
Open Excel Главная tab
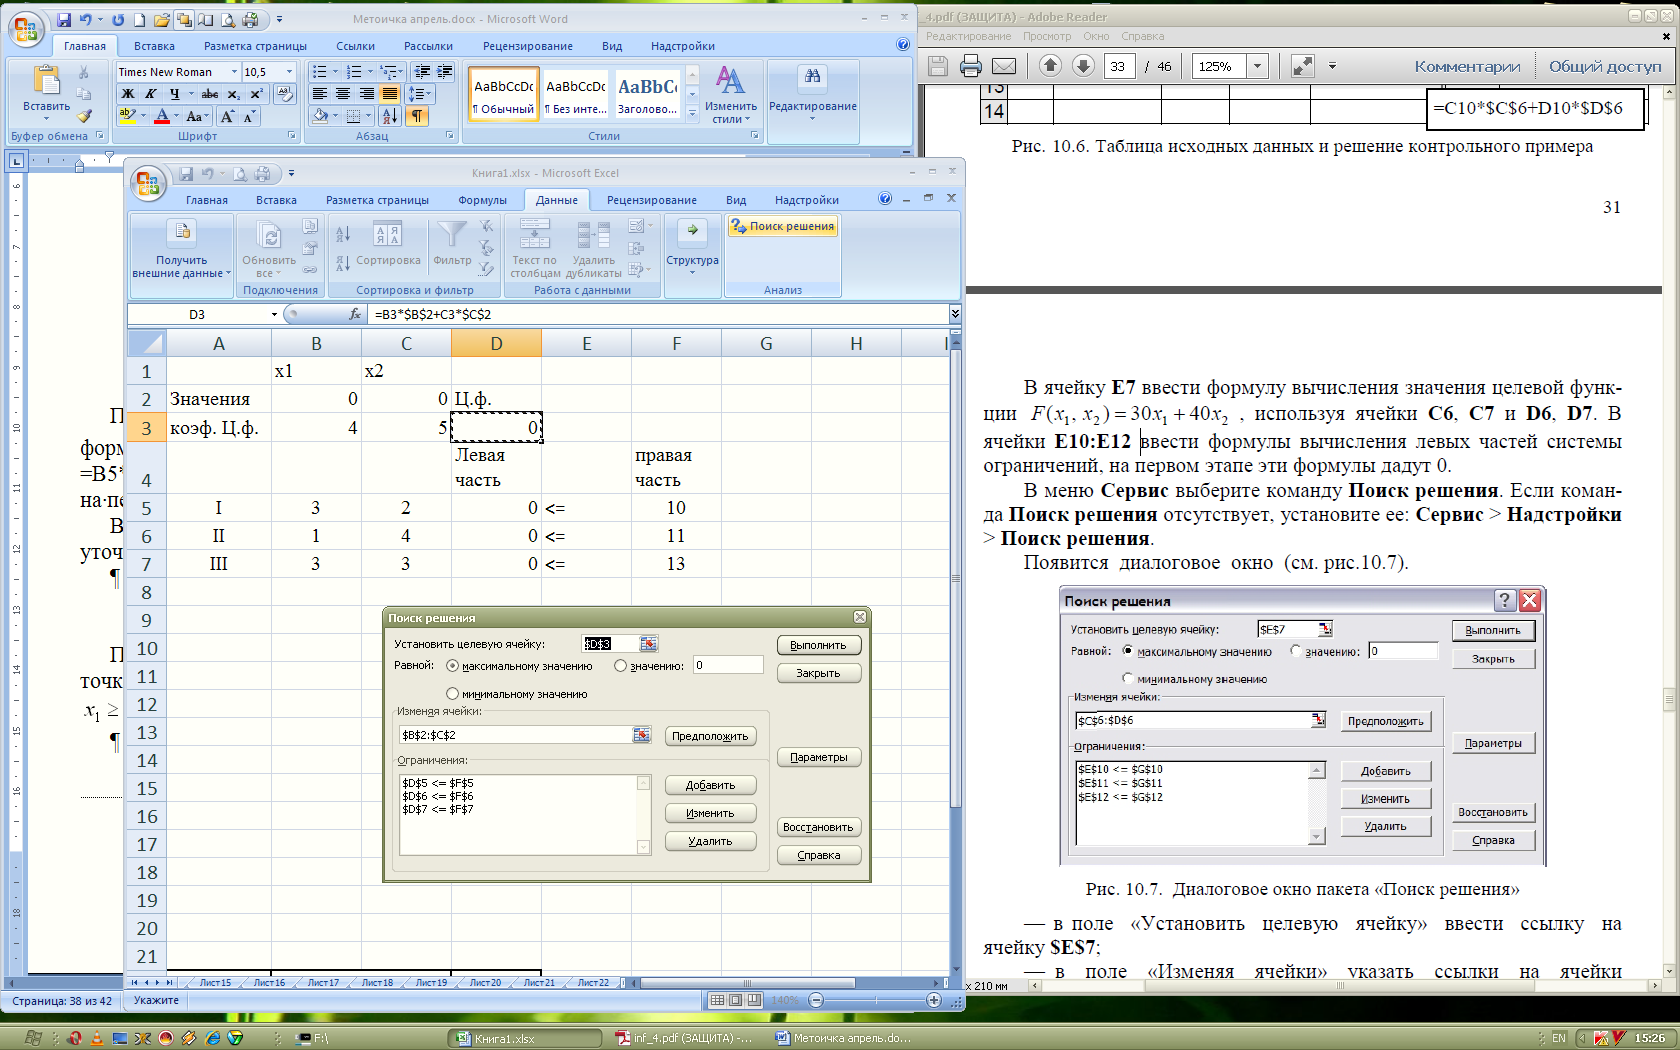206,200
